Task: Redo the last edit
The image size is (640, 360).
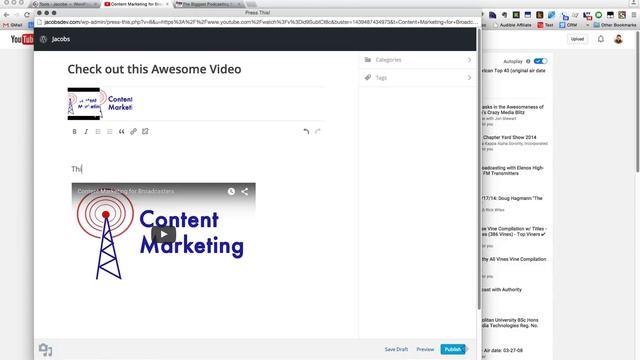Action: [x=318, y=131]
